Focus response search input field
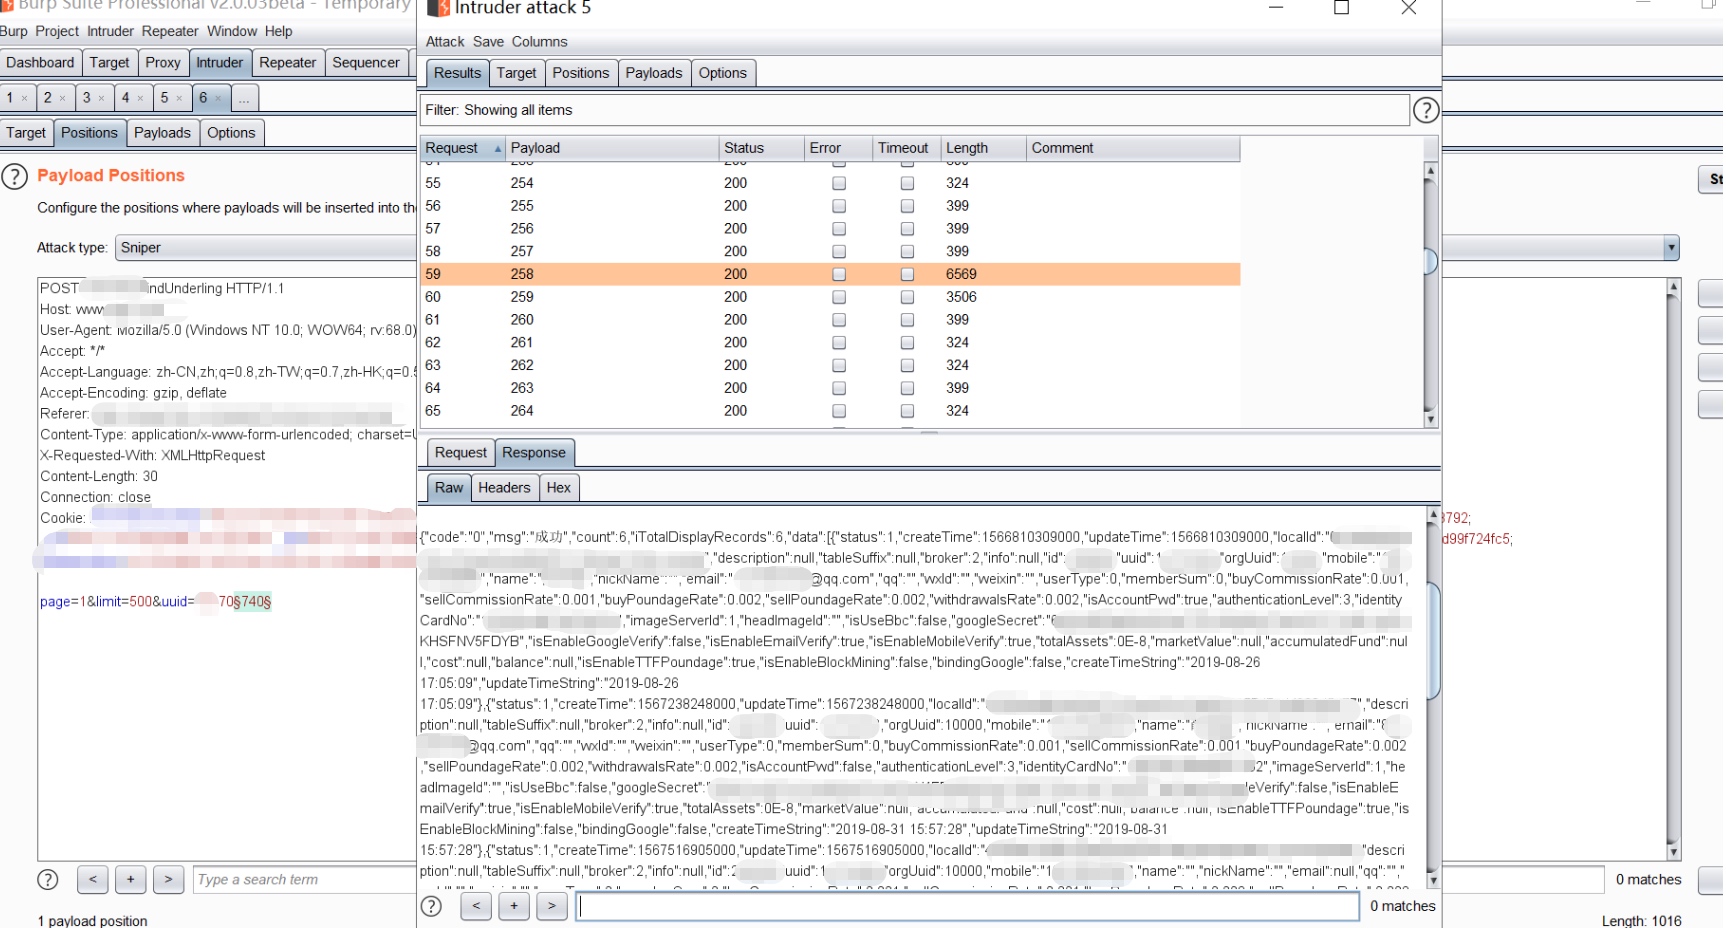Viewport: 1726px width, 939px height. (x=968, y=906)
